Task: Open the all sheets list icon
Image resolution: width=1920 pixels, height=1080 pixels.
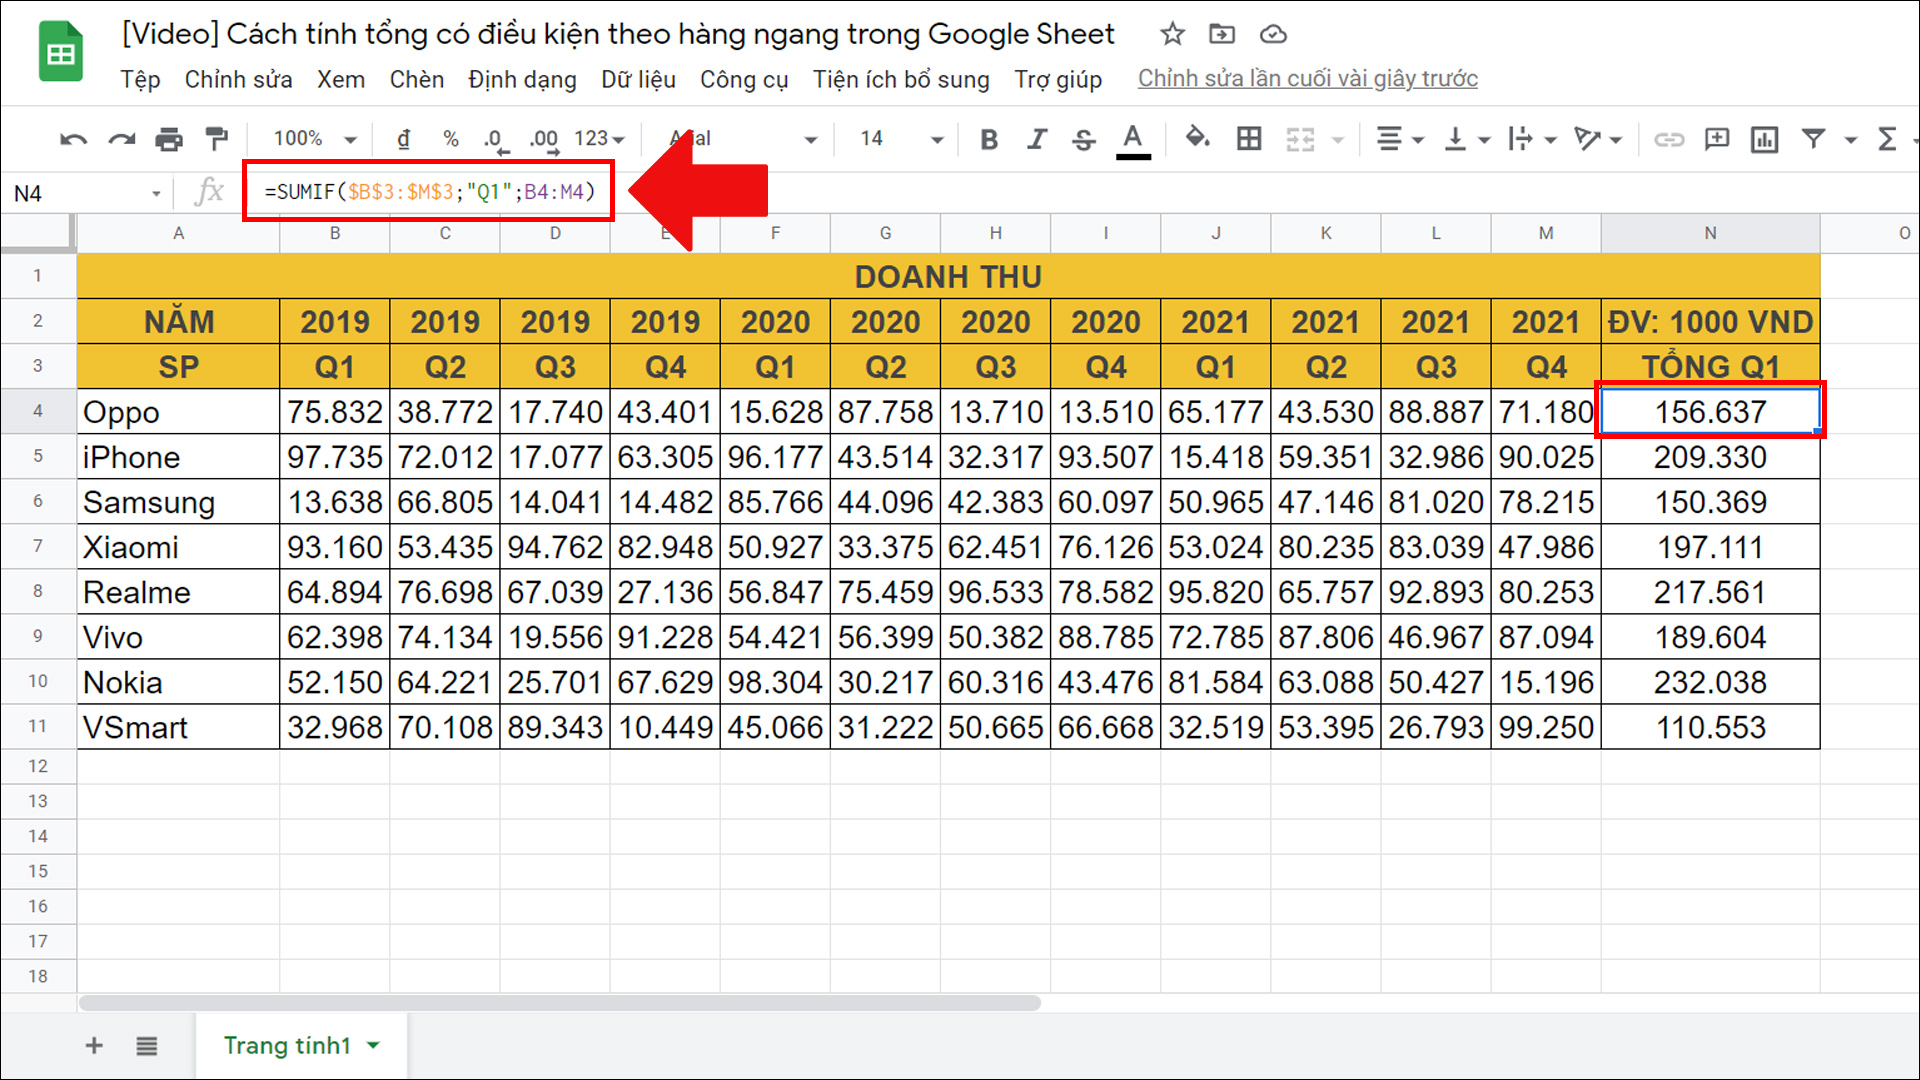Action: 147,1046
